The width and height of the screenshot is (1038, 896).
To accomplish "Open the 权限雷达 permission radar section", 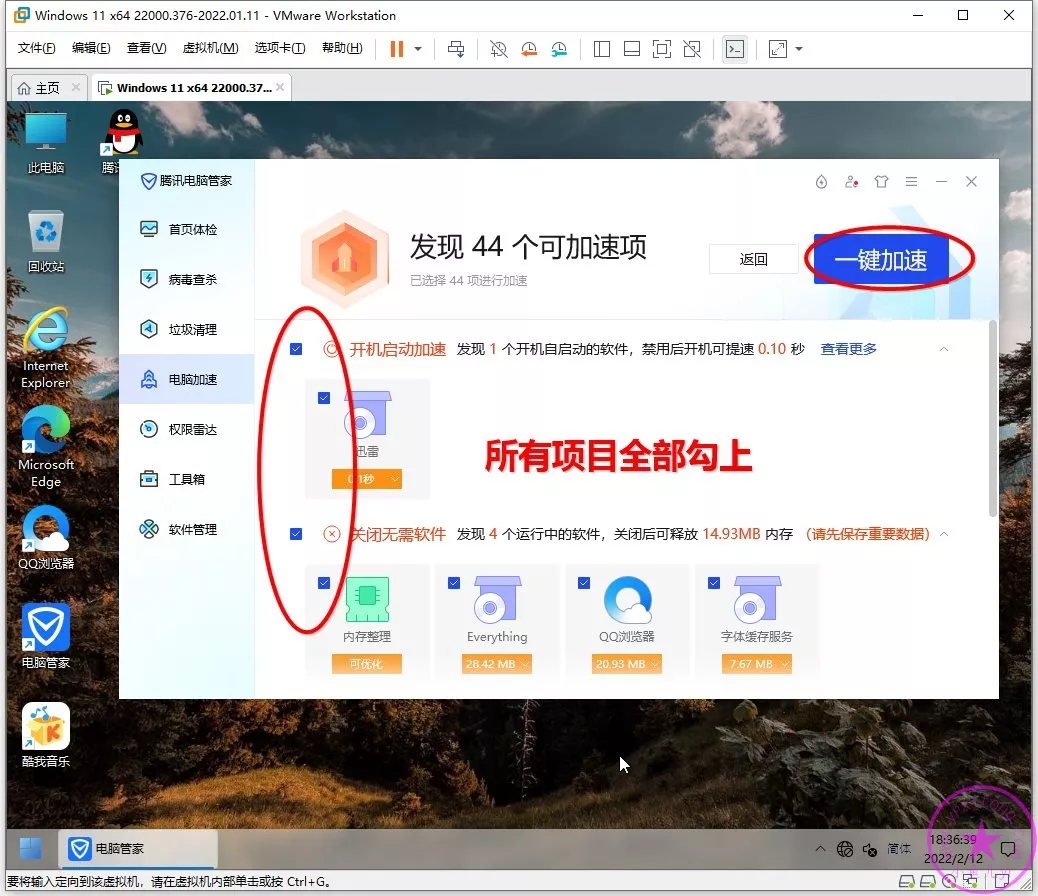I will [191, 430].
